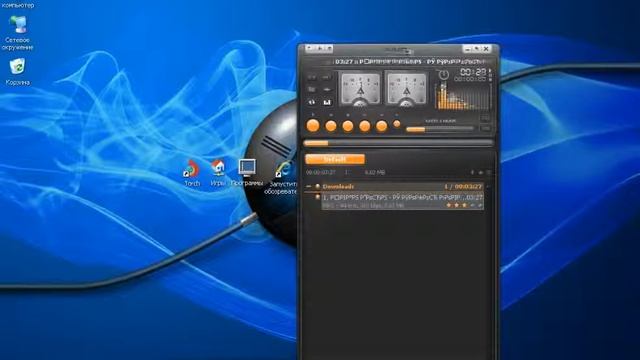Click the "1 / 00:03:27" group duration text
The width and height of the screenshot is (640, 360).
463,187
